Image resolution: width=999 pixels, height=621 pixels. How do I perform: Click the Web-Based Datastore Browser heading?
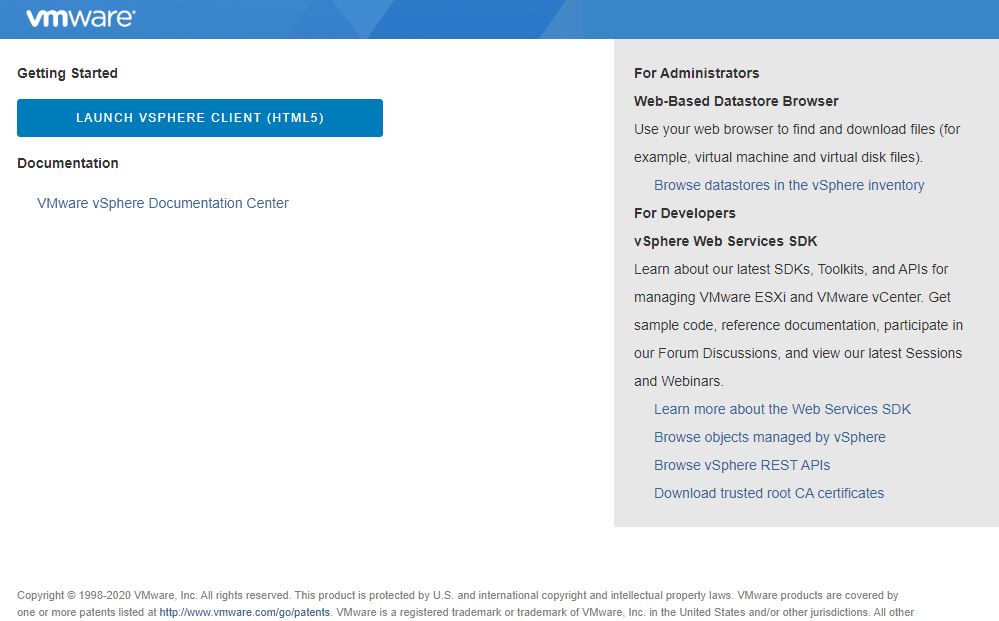tap(736, 101)
